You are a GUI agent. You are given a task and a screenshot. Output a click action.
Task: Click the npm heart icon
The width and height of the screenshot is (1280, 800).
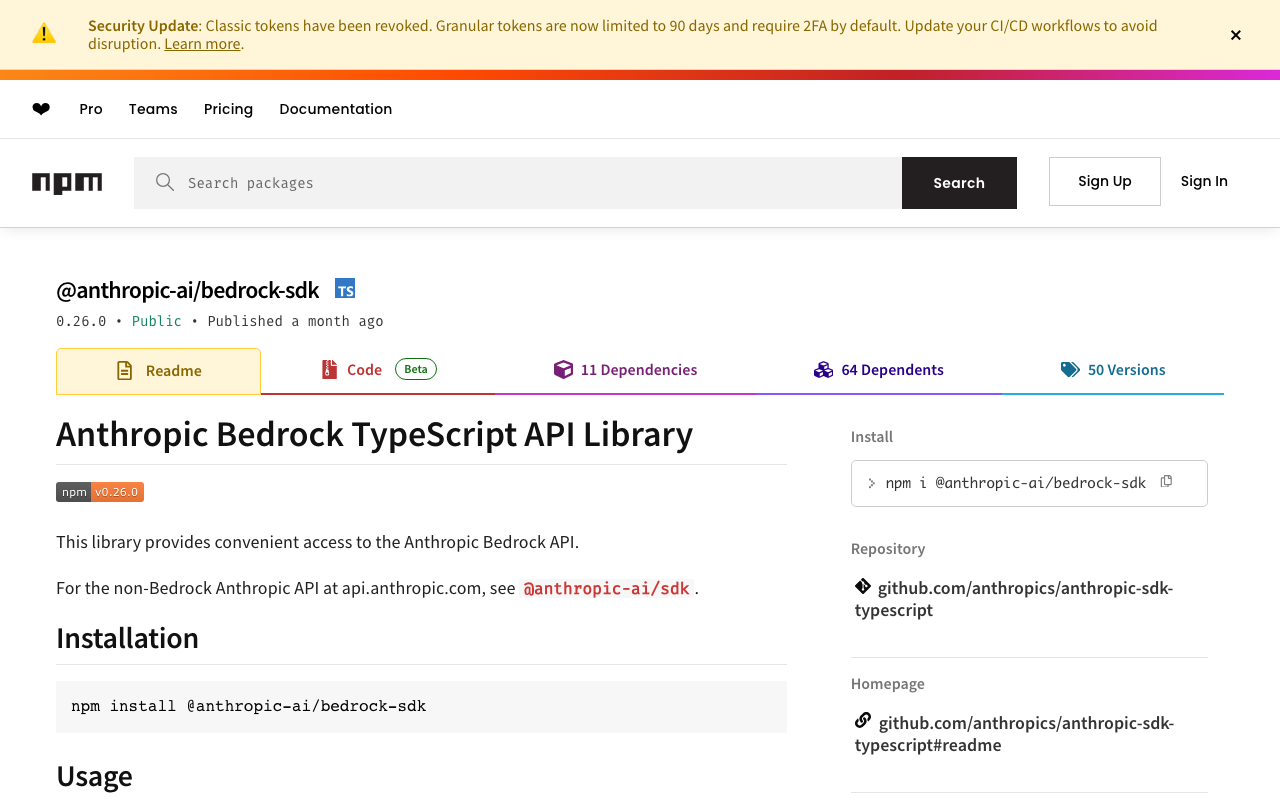(41, 109)
